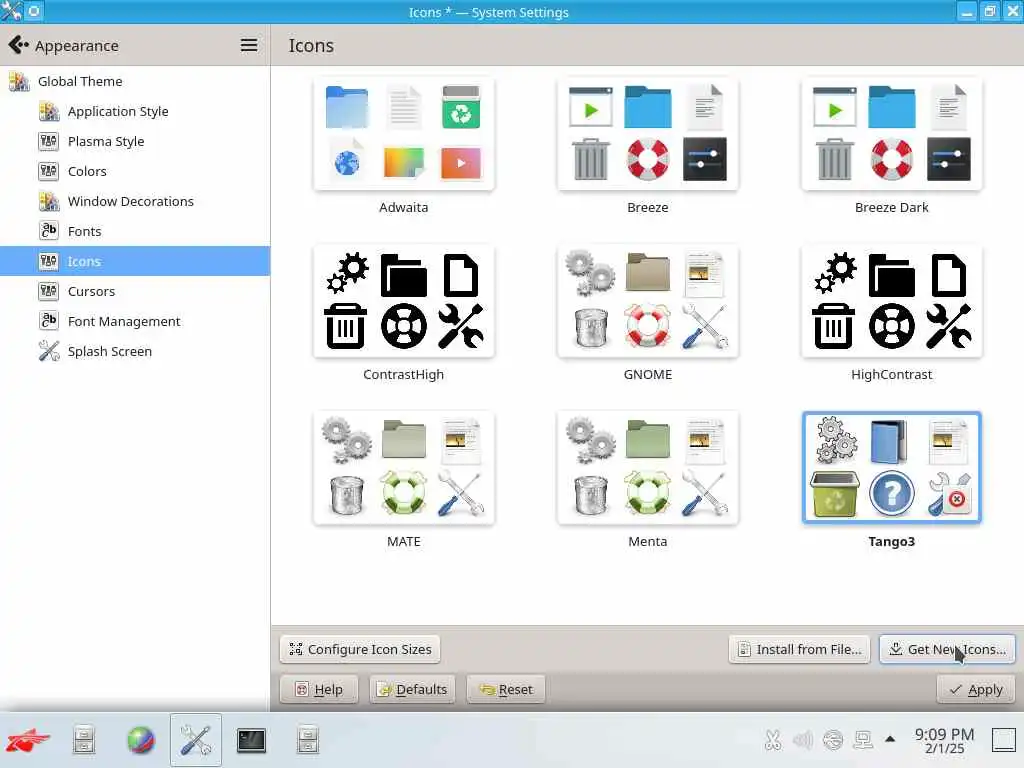Open the web browser globe in taskbar

[140, 740]
